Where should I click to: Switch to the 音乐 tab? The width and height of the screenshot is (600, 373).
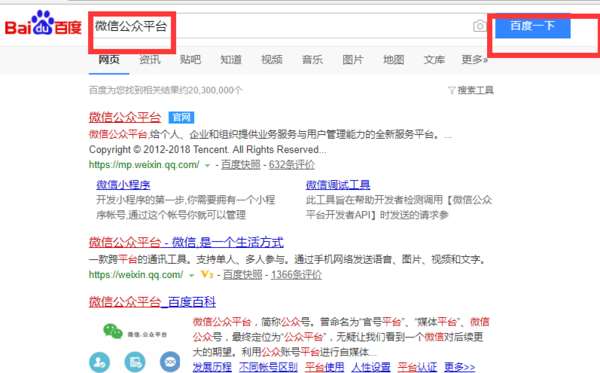tap(312, 60)
